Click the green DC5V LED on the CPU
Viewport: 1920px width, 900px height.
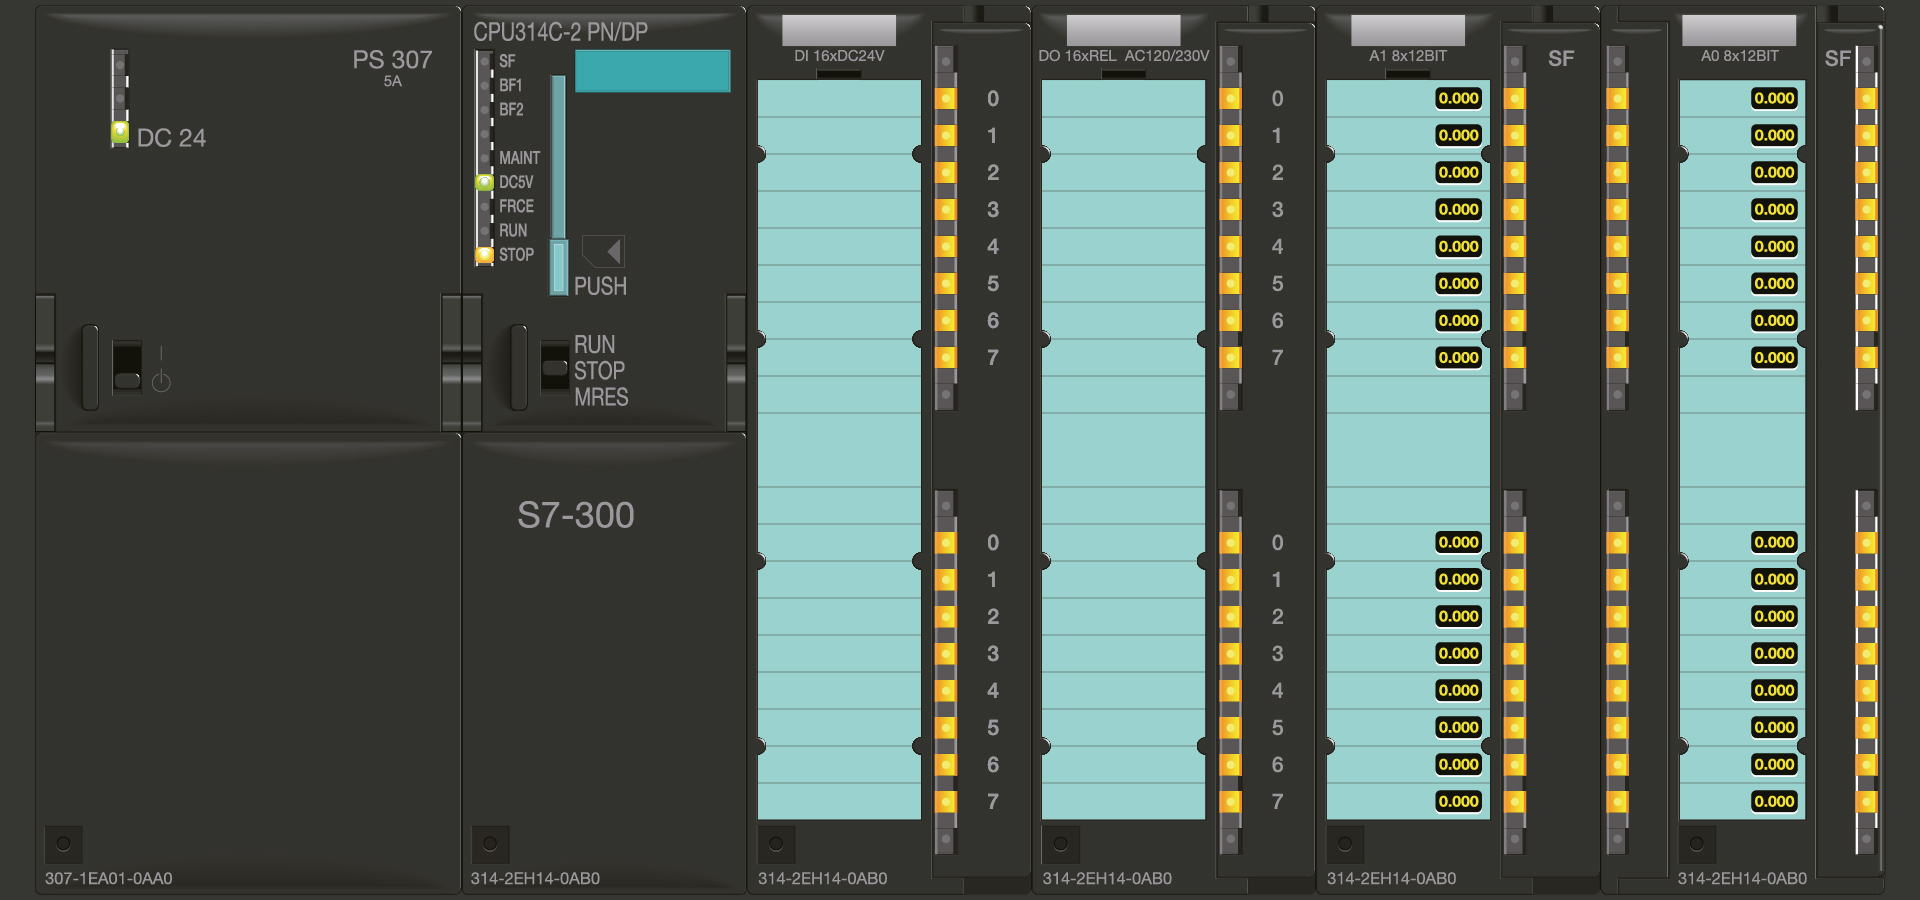[485, 182]
